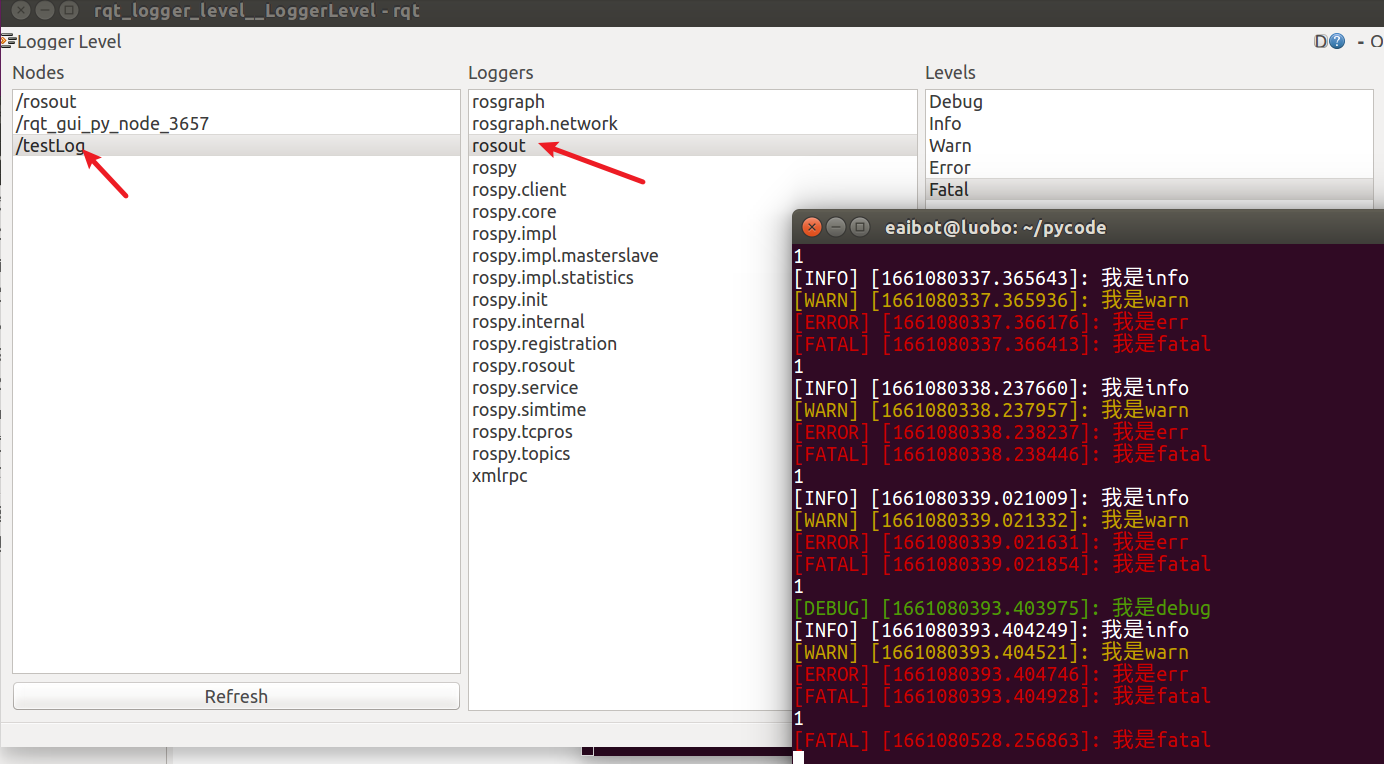Image resolution: width=1384 pixels, height=764 pixels.
Task: Select the rosgraph logger
Action: [692, 102]
